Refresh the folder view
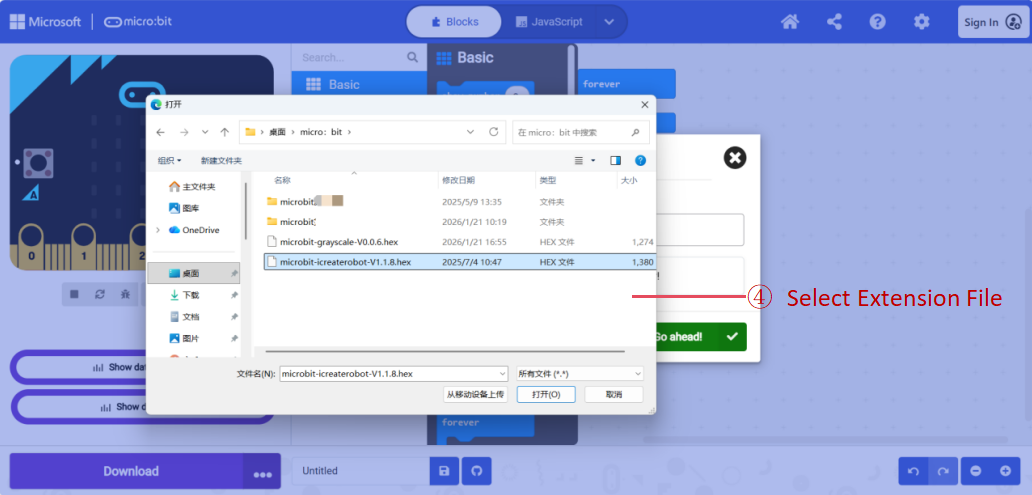The image size is (1032, 495). point(494,132)
